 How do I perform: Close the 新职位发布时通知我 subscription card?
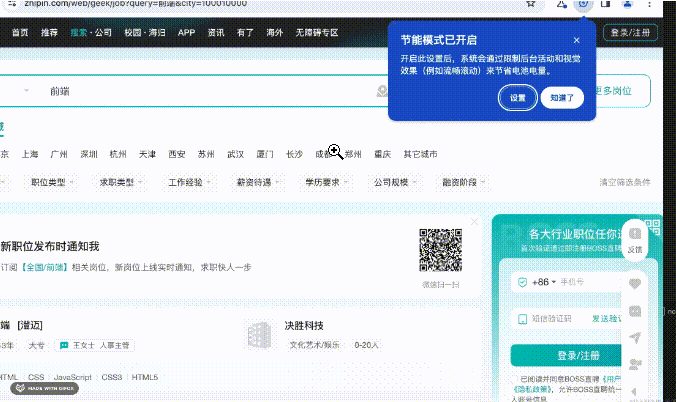click(474, 222)
